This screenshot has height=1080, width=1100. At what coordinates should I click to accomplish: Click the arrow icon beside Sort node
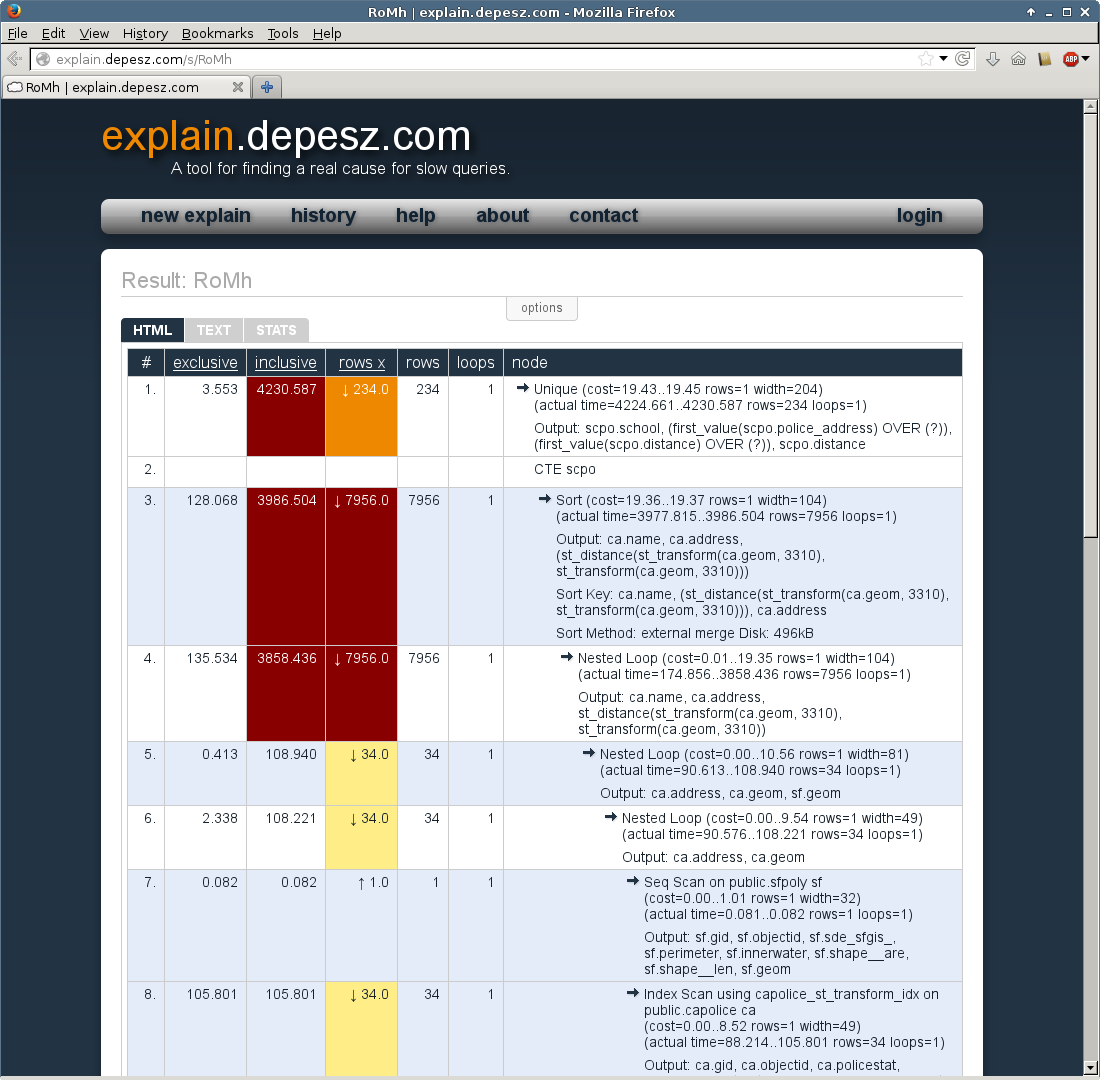[545, 499]
